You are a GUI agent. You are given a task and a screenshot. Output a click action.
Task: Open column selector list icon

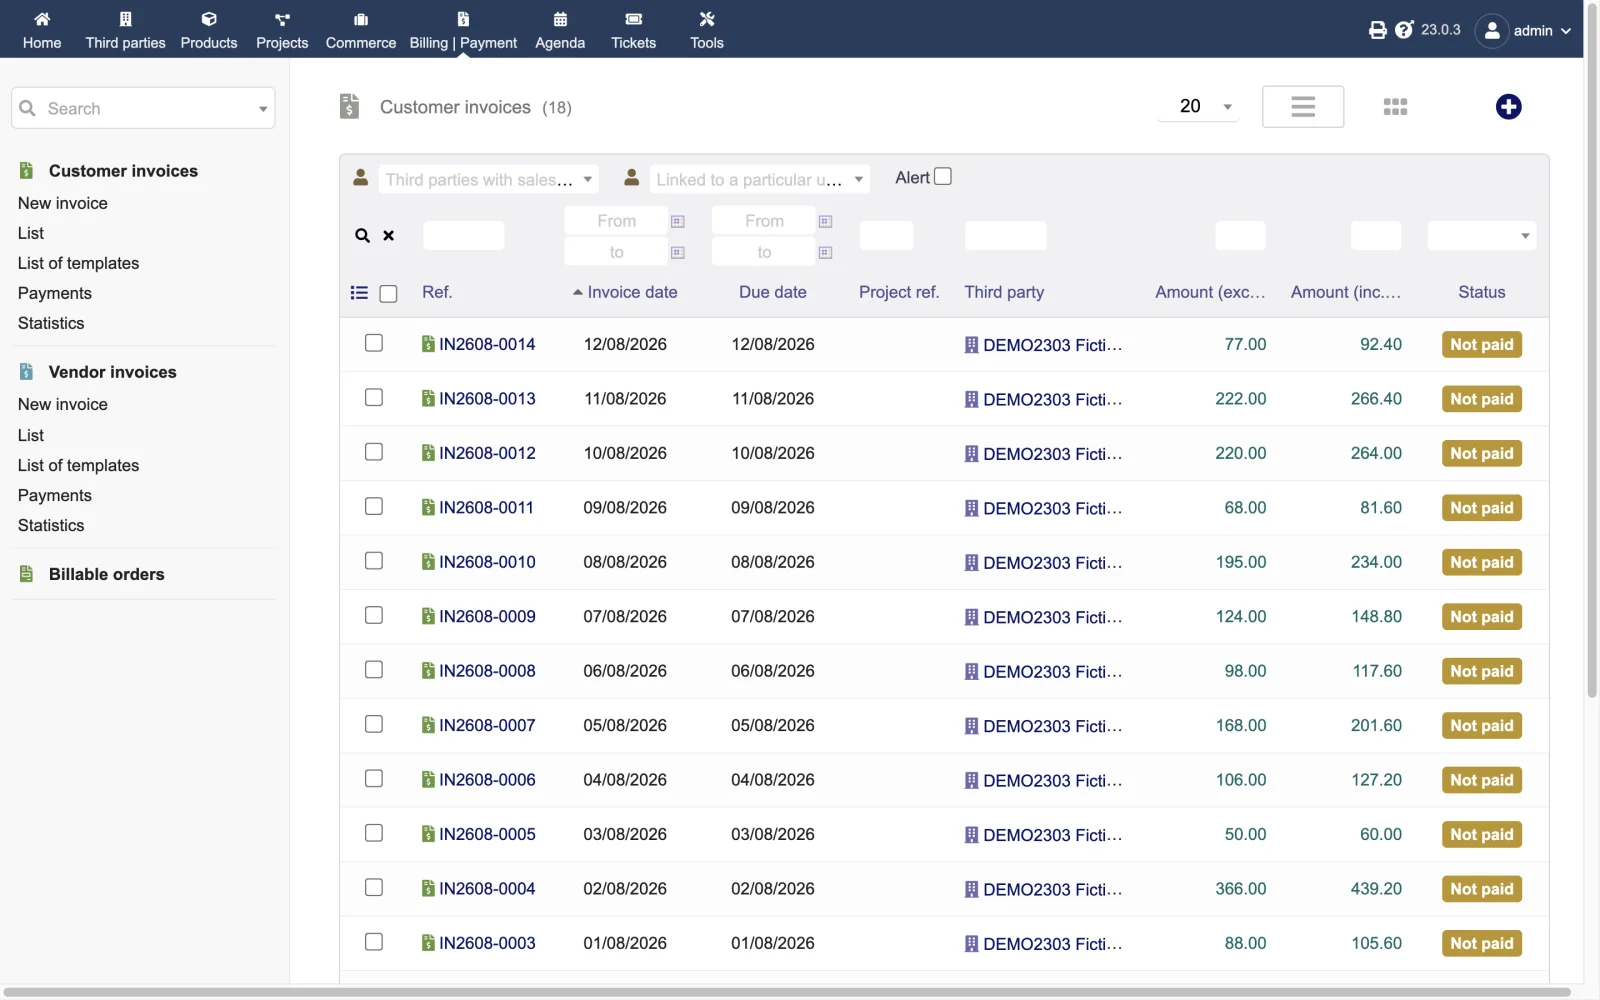pyautogui.click(x=359, y=293)
